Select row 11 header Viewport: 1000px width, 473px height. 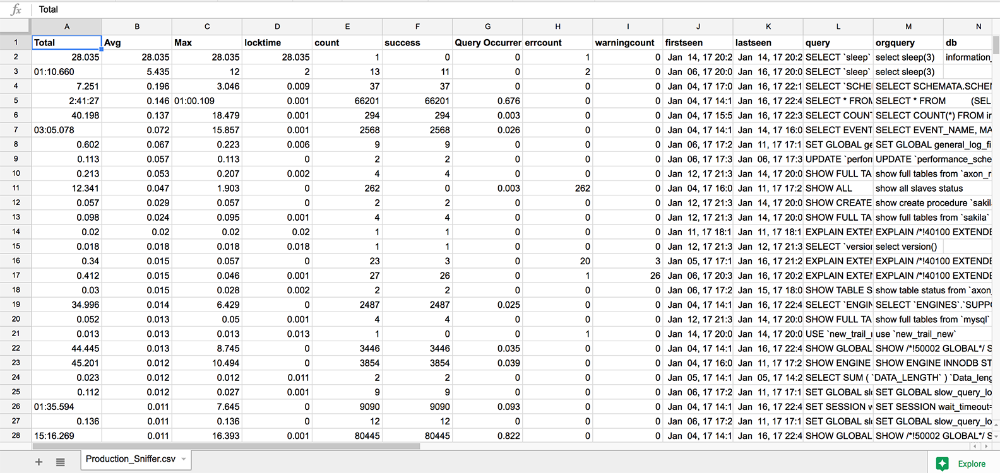click(x=15, y=189)
